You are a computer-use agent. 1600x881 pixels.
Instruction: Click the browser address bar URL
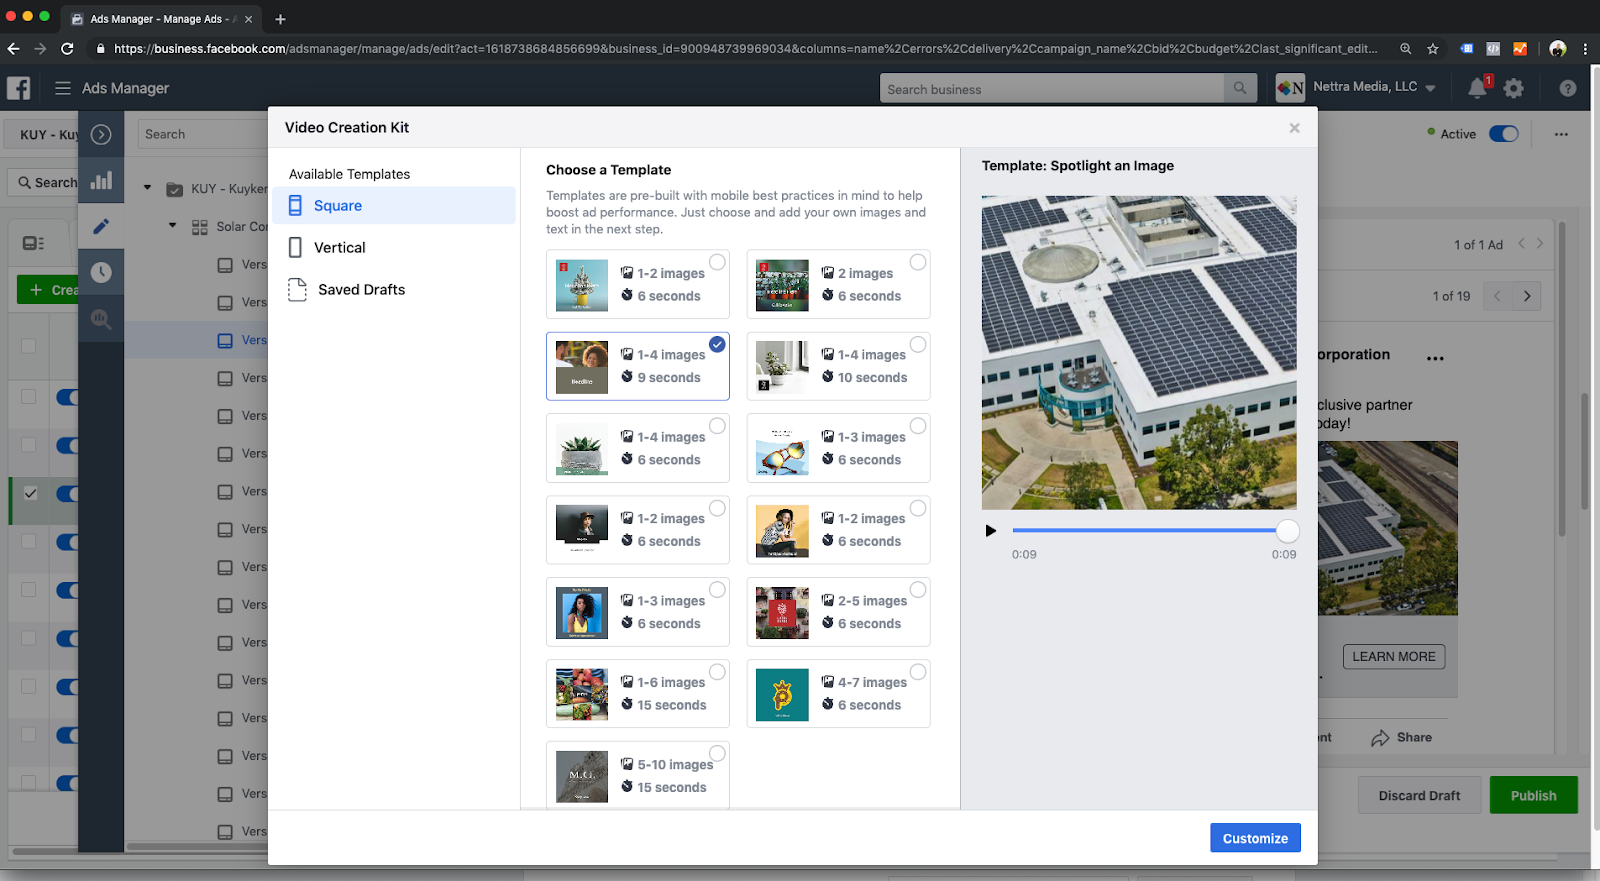coord(745,48)
